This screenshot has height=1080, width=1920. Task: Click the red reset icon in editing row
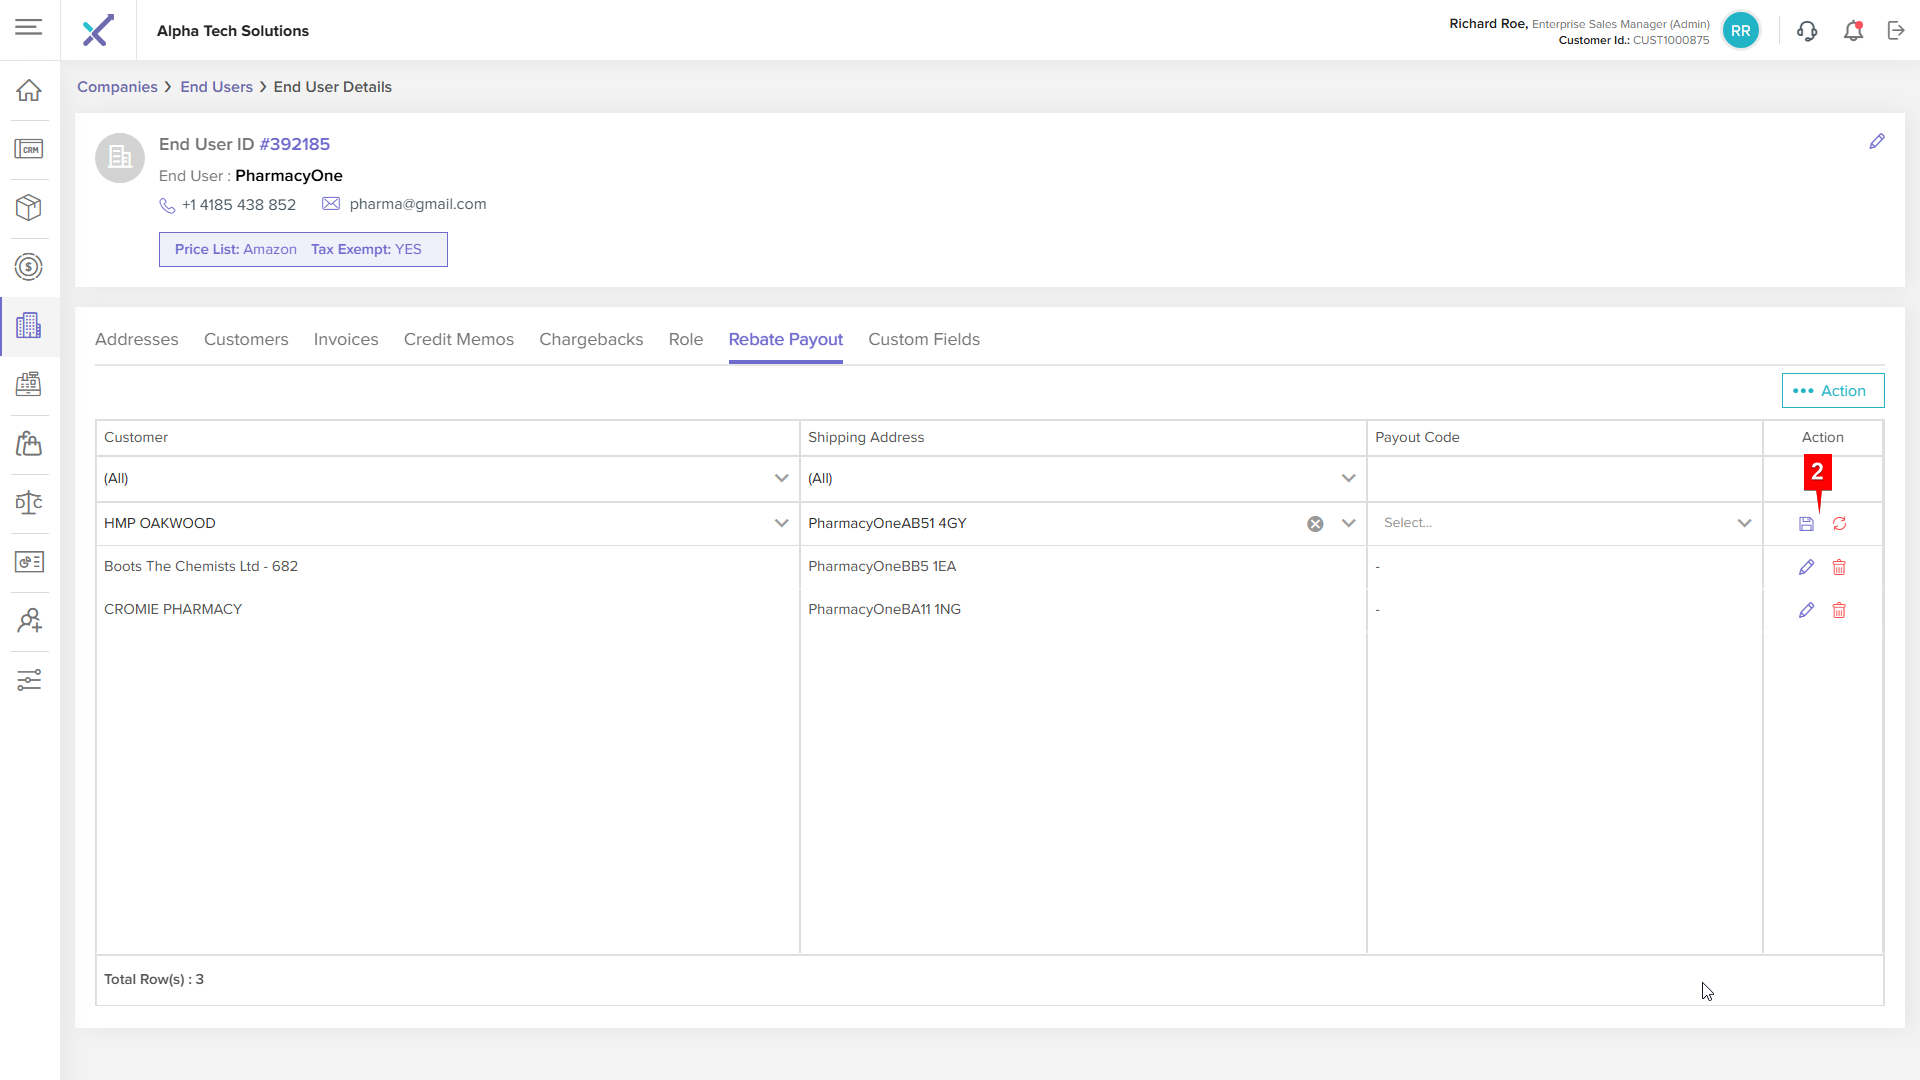(1839, 524)
